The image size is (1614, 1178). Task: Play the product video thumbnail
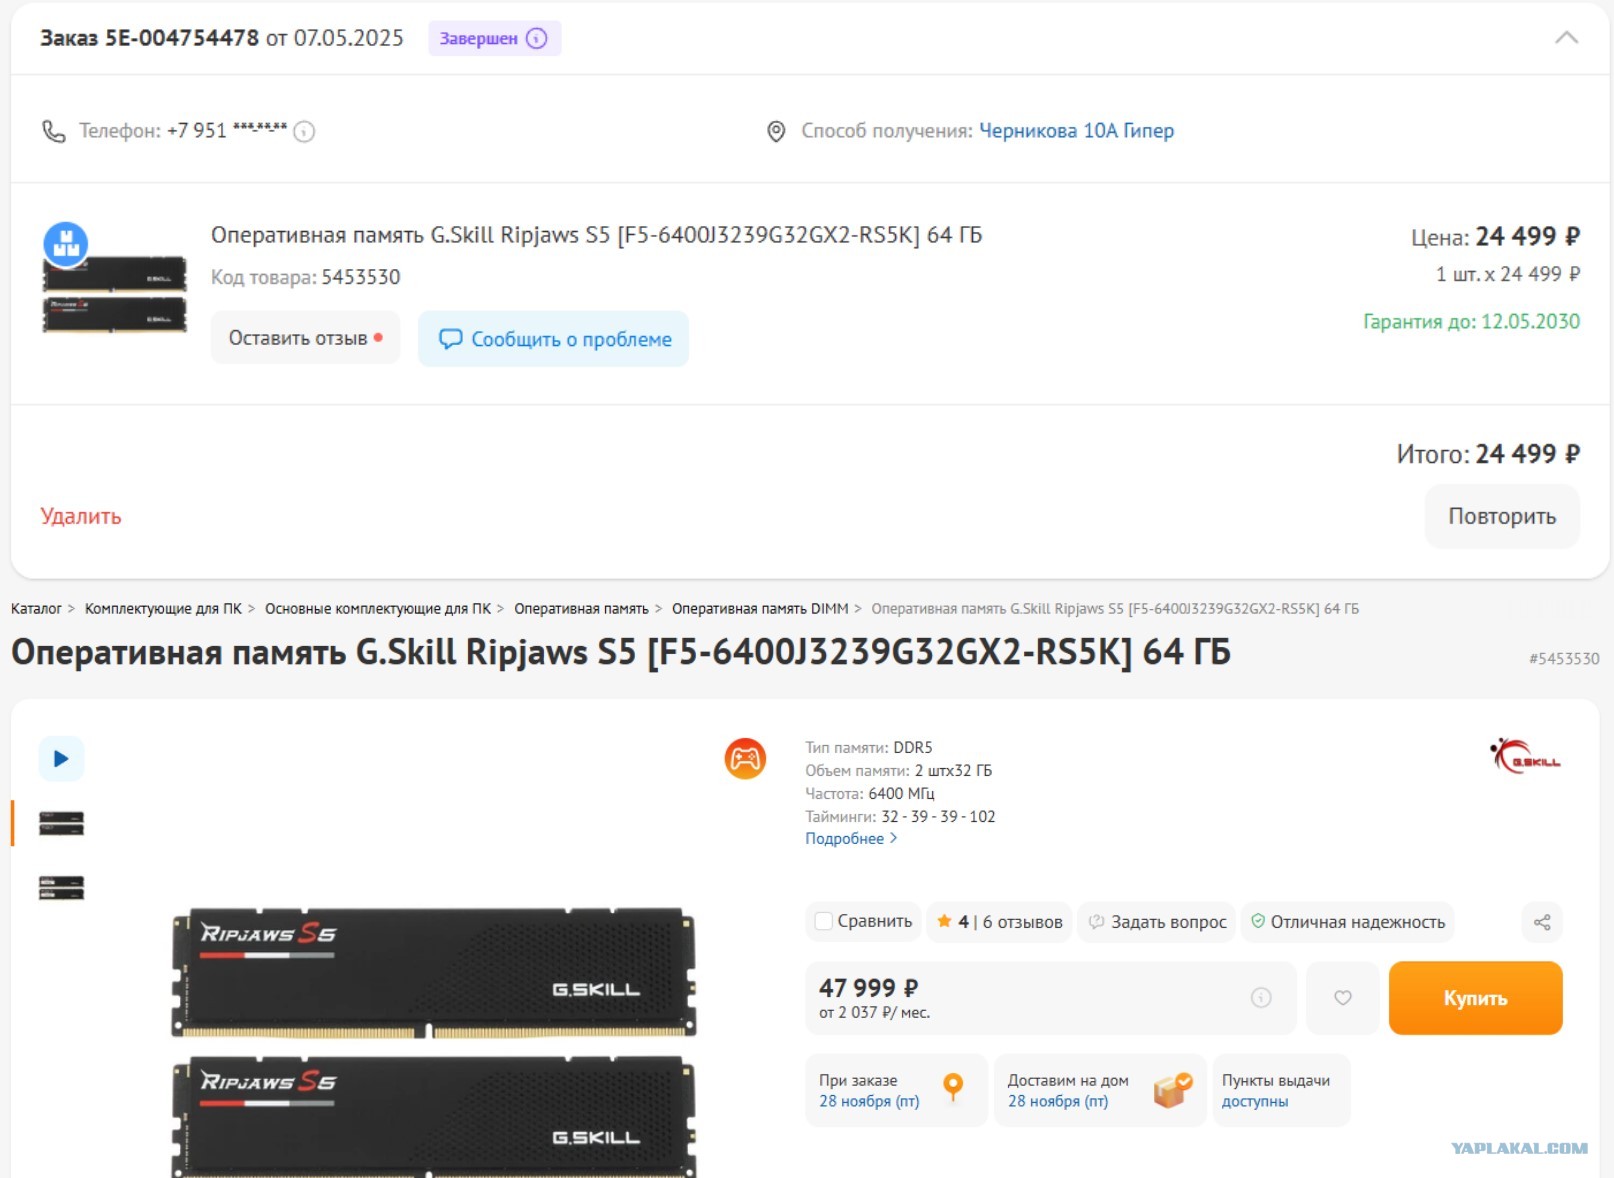[61, 758]
